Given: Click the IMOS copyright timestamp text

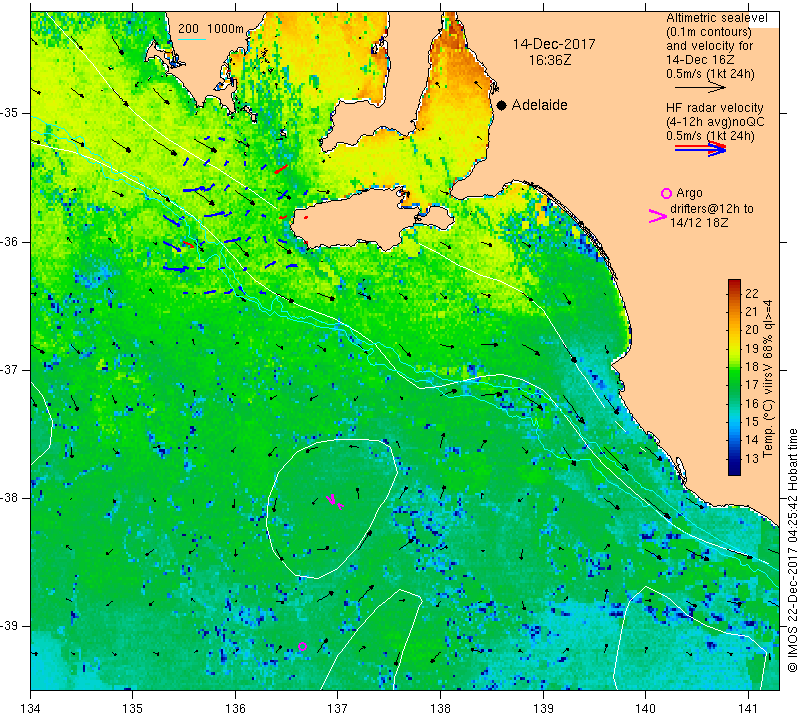Looking at the screenshot, I should pyautogui.click(x=792, y=550).
